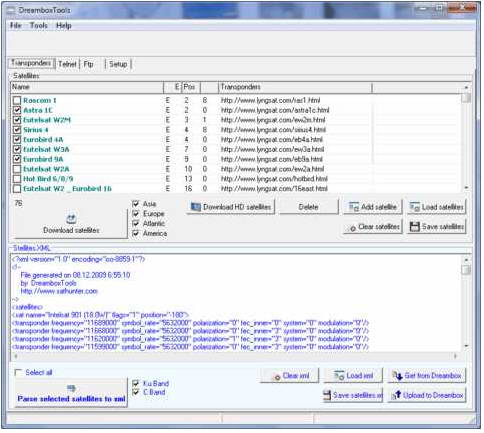The image size is (484, 433).
Task: Click the Upload to Dreambox arrow icon
Action: tap(396, 395)
